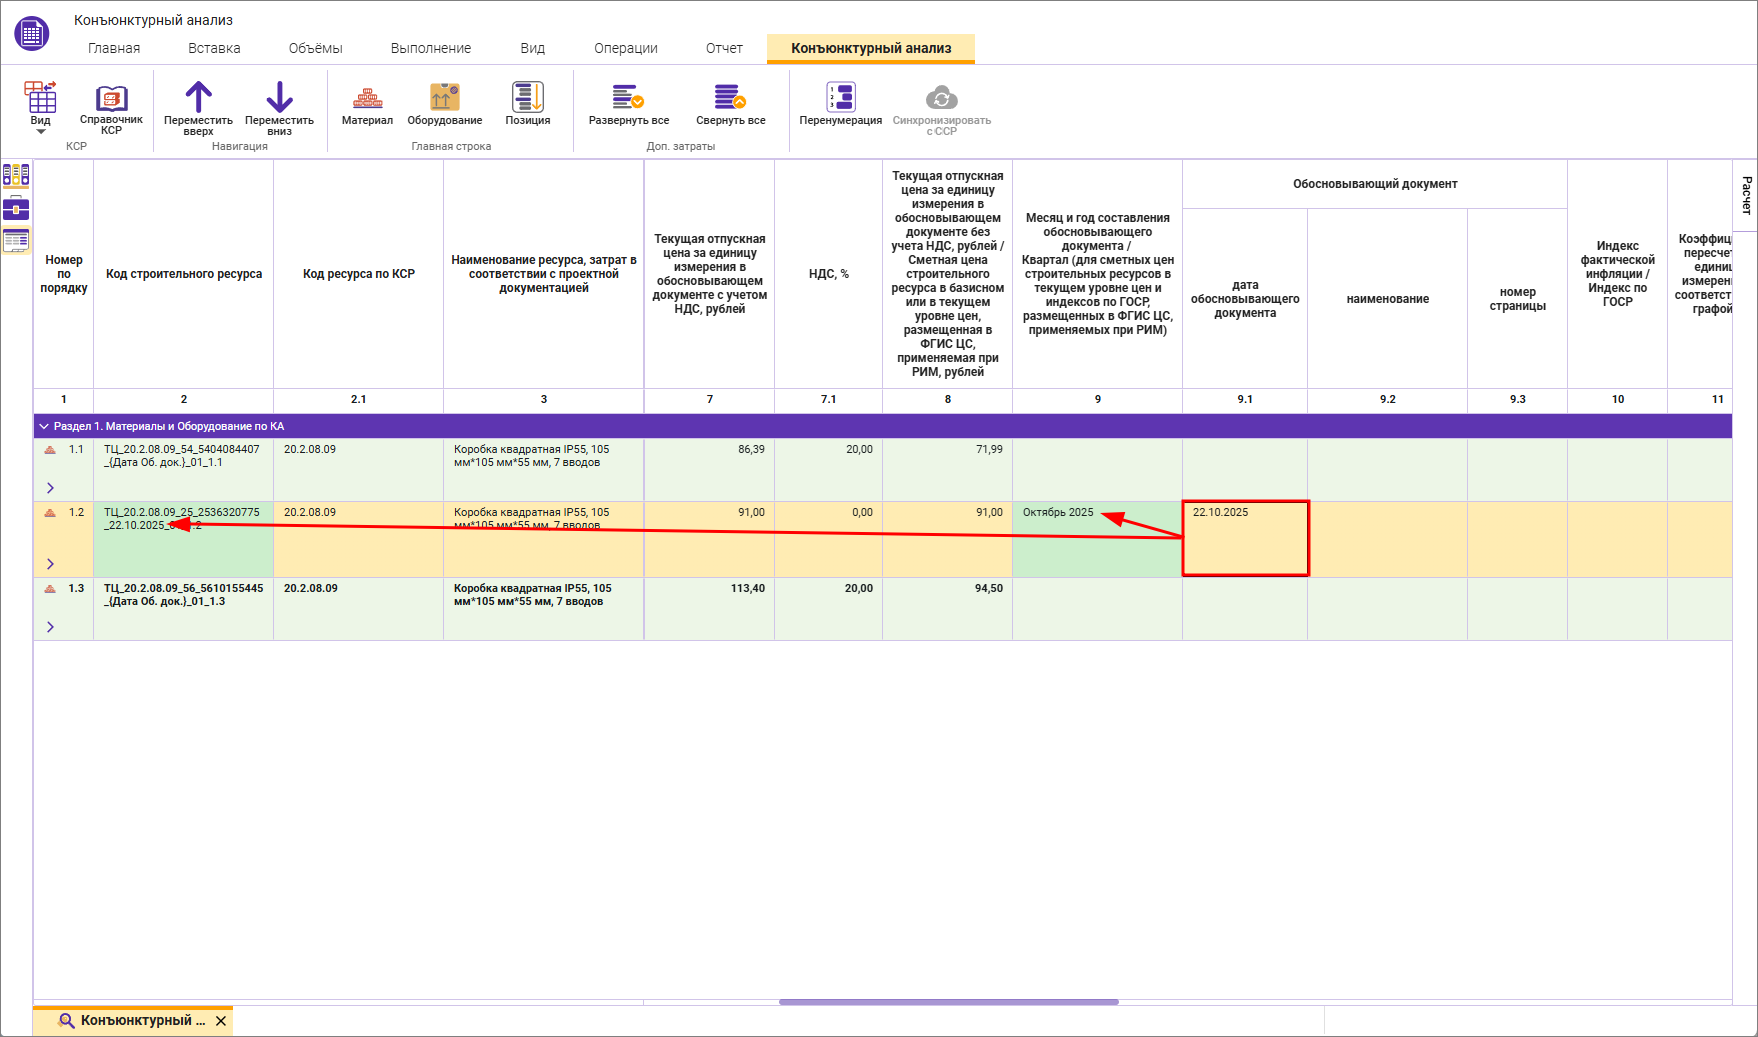Switch to the Главная ribbon tab
1758x1037 pixels.
pos(114,48)
